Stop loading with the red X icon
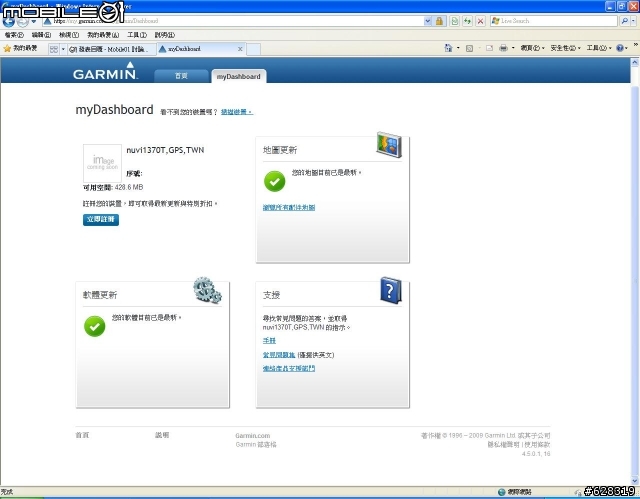 (x=480, y=21)
